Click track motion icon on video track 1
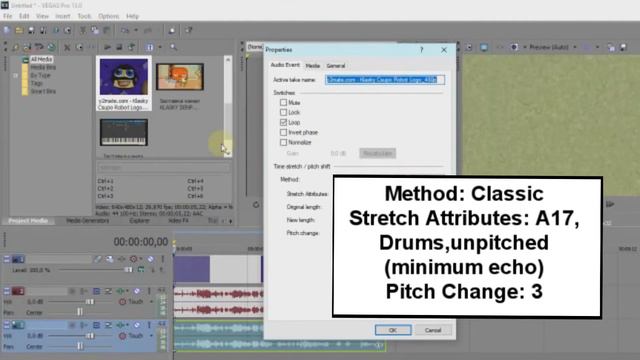 tap(109, 259)
